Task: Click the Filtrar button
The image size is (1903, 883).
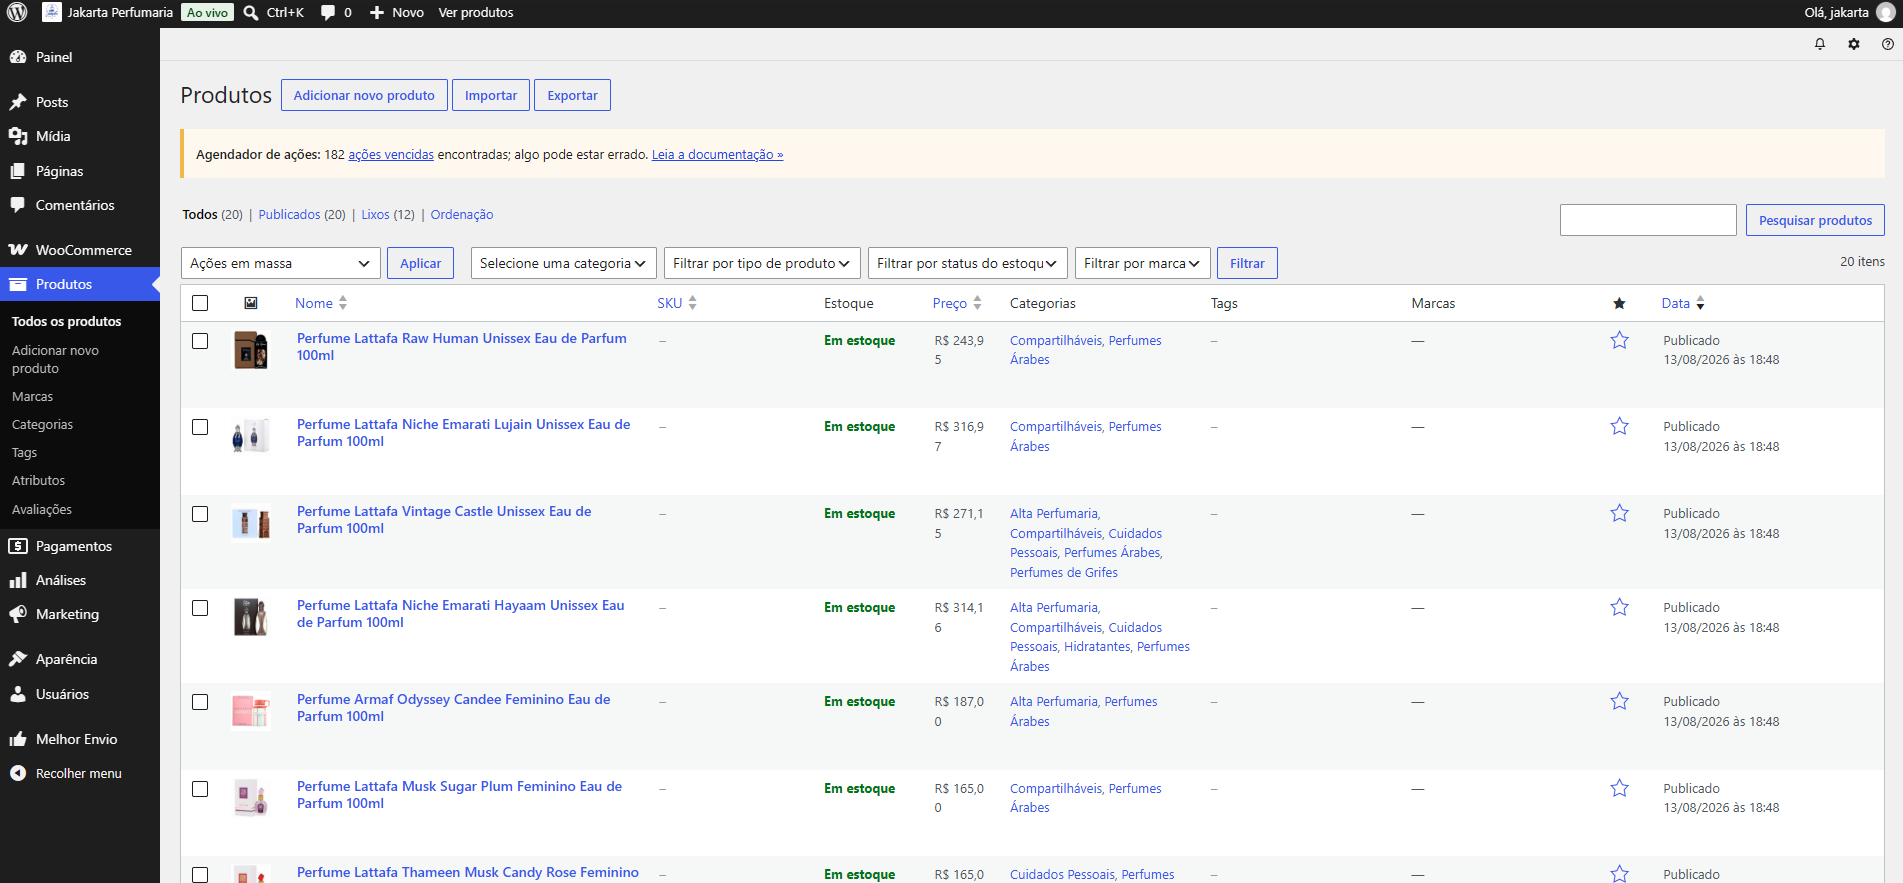Action: click(1247, 263)
